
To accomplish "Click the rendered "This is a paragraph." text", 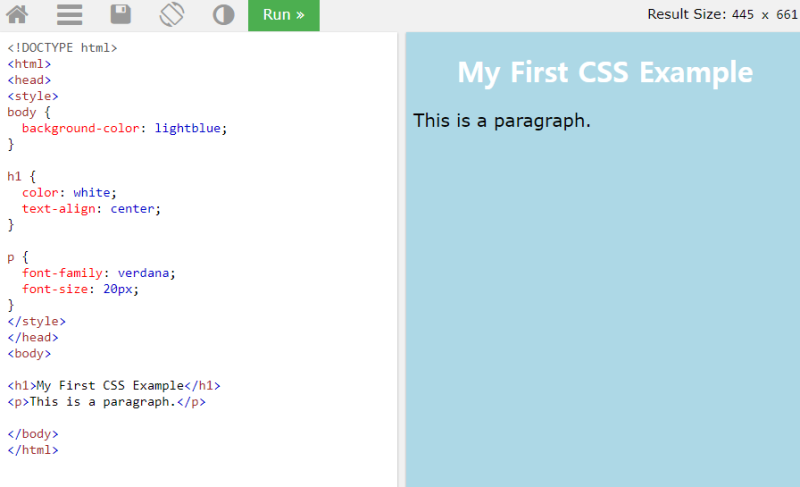I will click(x=502, y=121).
